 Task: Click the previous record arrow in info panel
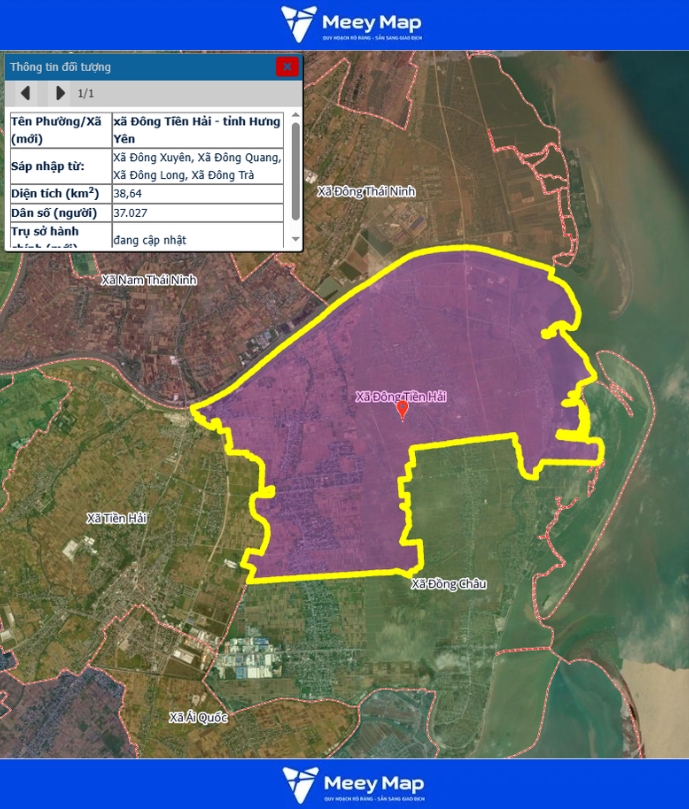(26, 93)
